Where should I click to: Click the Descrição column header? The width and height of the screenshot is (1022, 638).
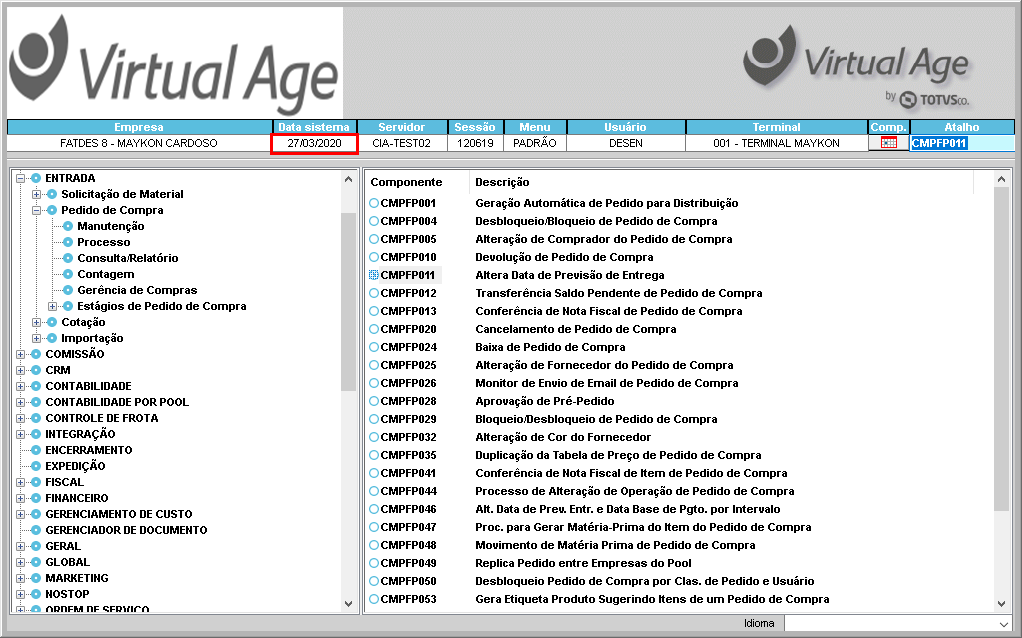(x=502, y=182)
